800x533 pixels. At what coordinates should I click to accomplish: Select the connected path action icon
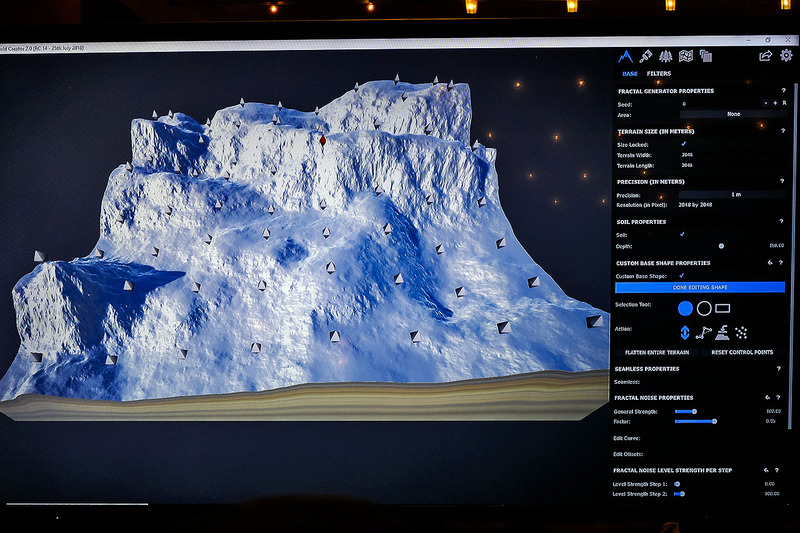[x=704, y=333]
